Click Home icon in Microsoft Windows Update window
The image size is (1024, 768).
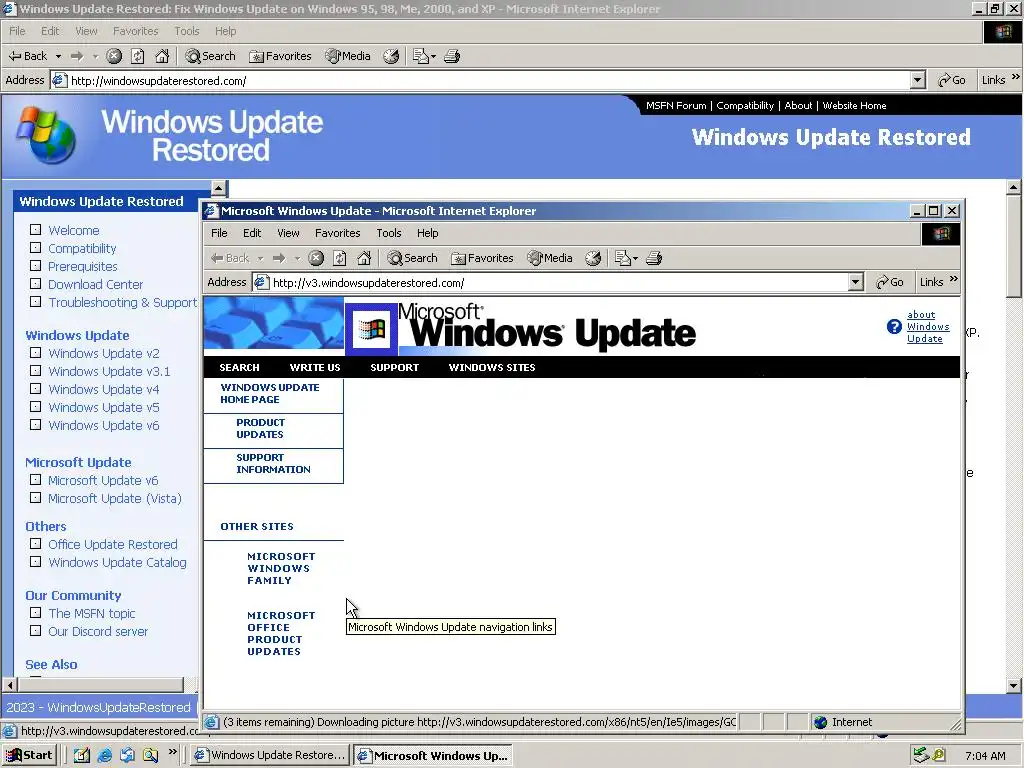(364, 258)
